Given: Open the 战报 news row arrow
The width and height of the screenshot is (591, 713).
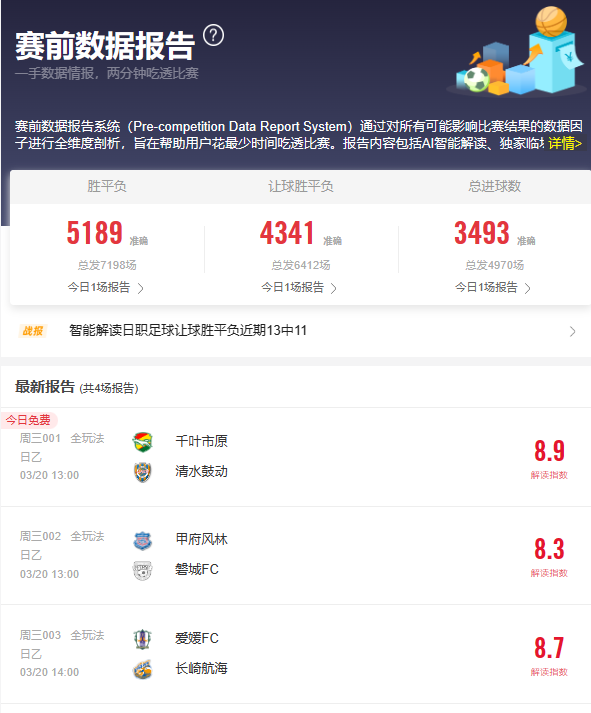Looking at the screenshot, I should point(573,331).
